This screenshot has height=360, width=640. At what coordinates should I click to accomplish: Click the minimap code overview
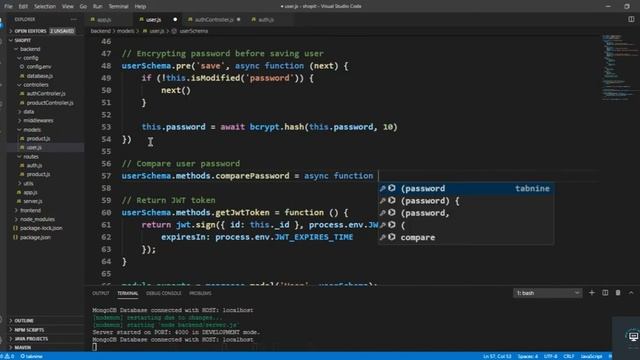point(620,67)
